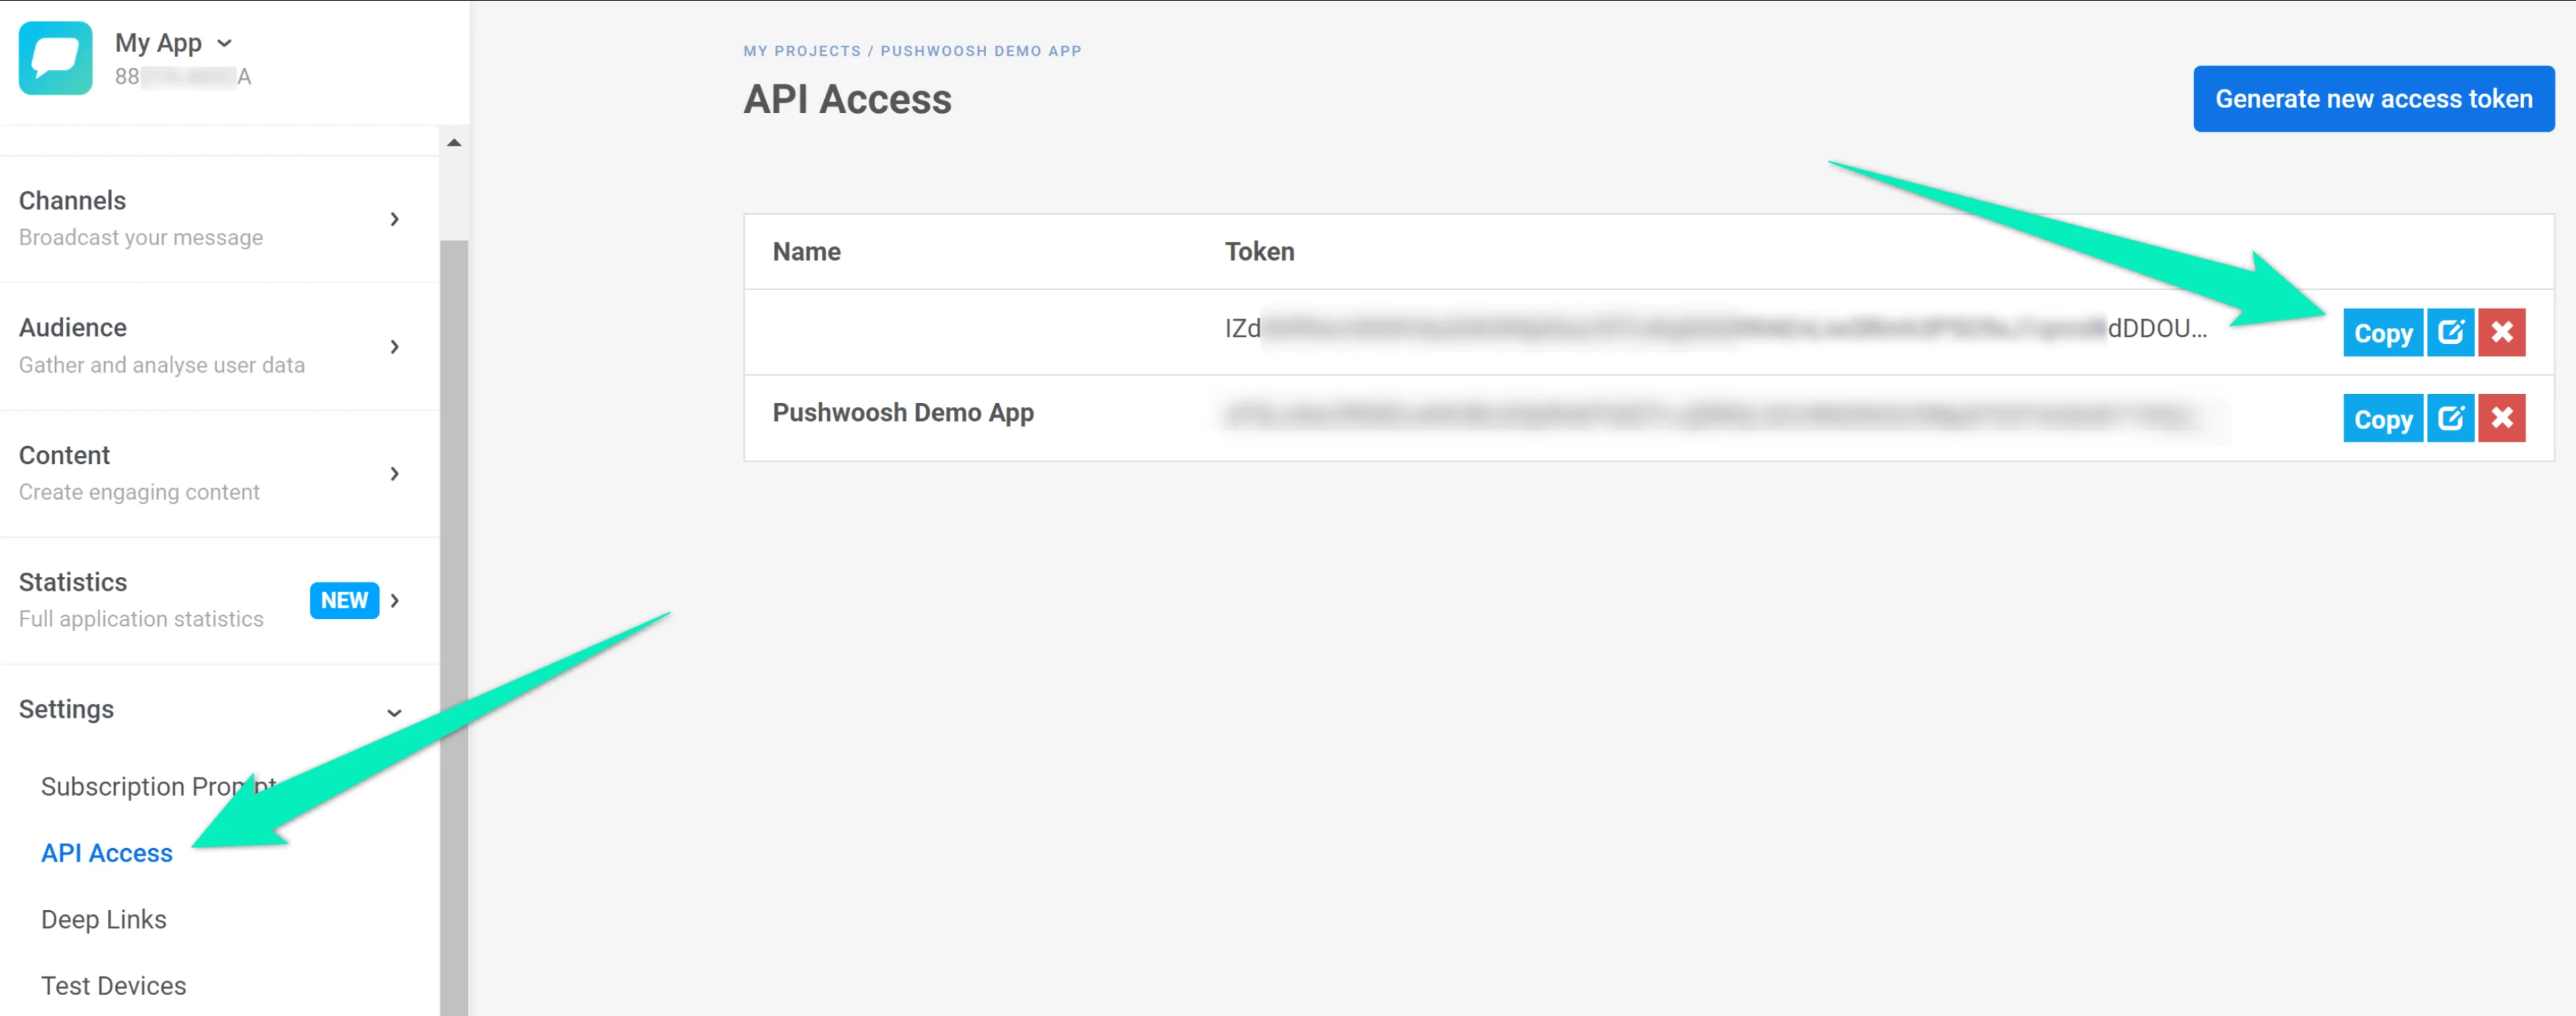Open My App dropdown chevron
The width and height of the screenshot is (2576, 1016).
pos(225,43)
